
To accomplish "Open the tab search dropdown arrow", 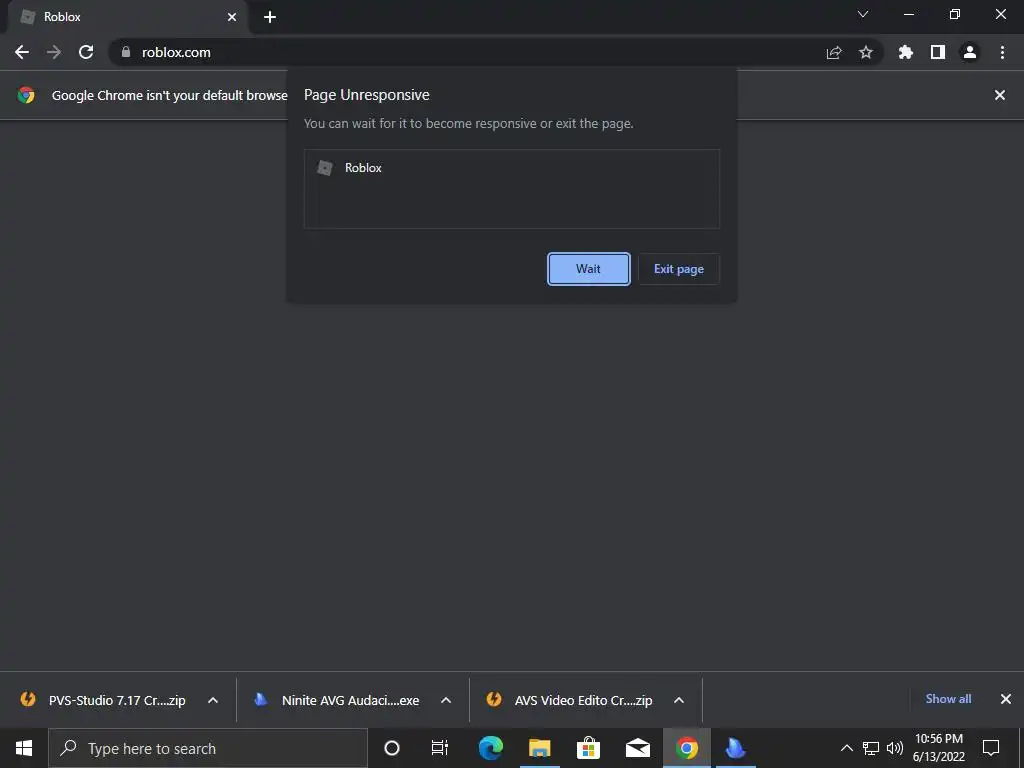I will pyautogui.click(x=863, y=14).
